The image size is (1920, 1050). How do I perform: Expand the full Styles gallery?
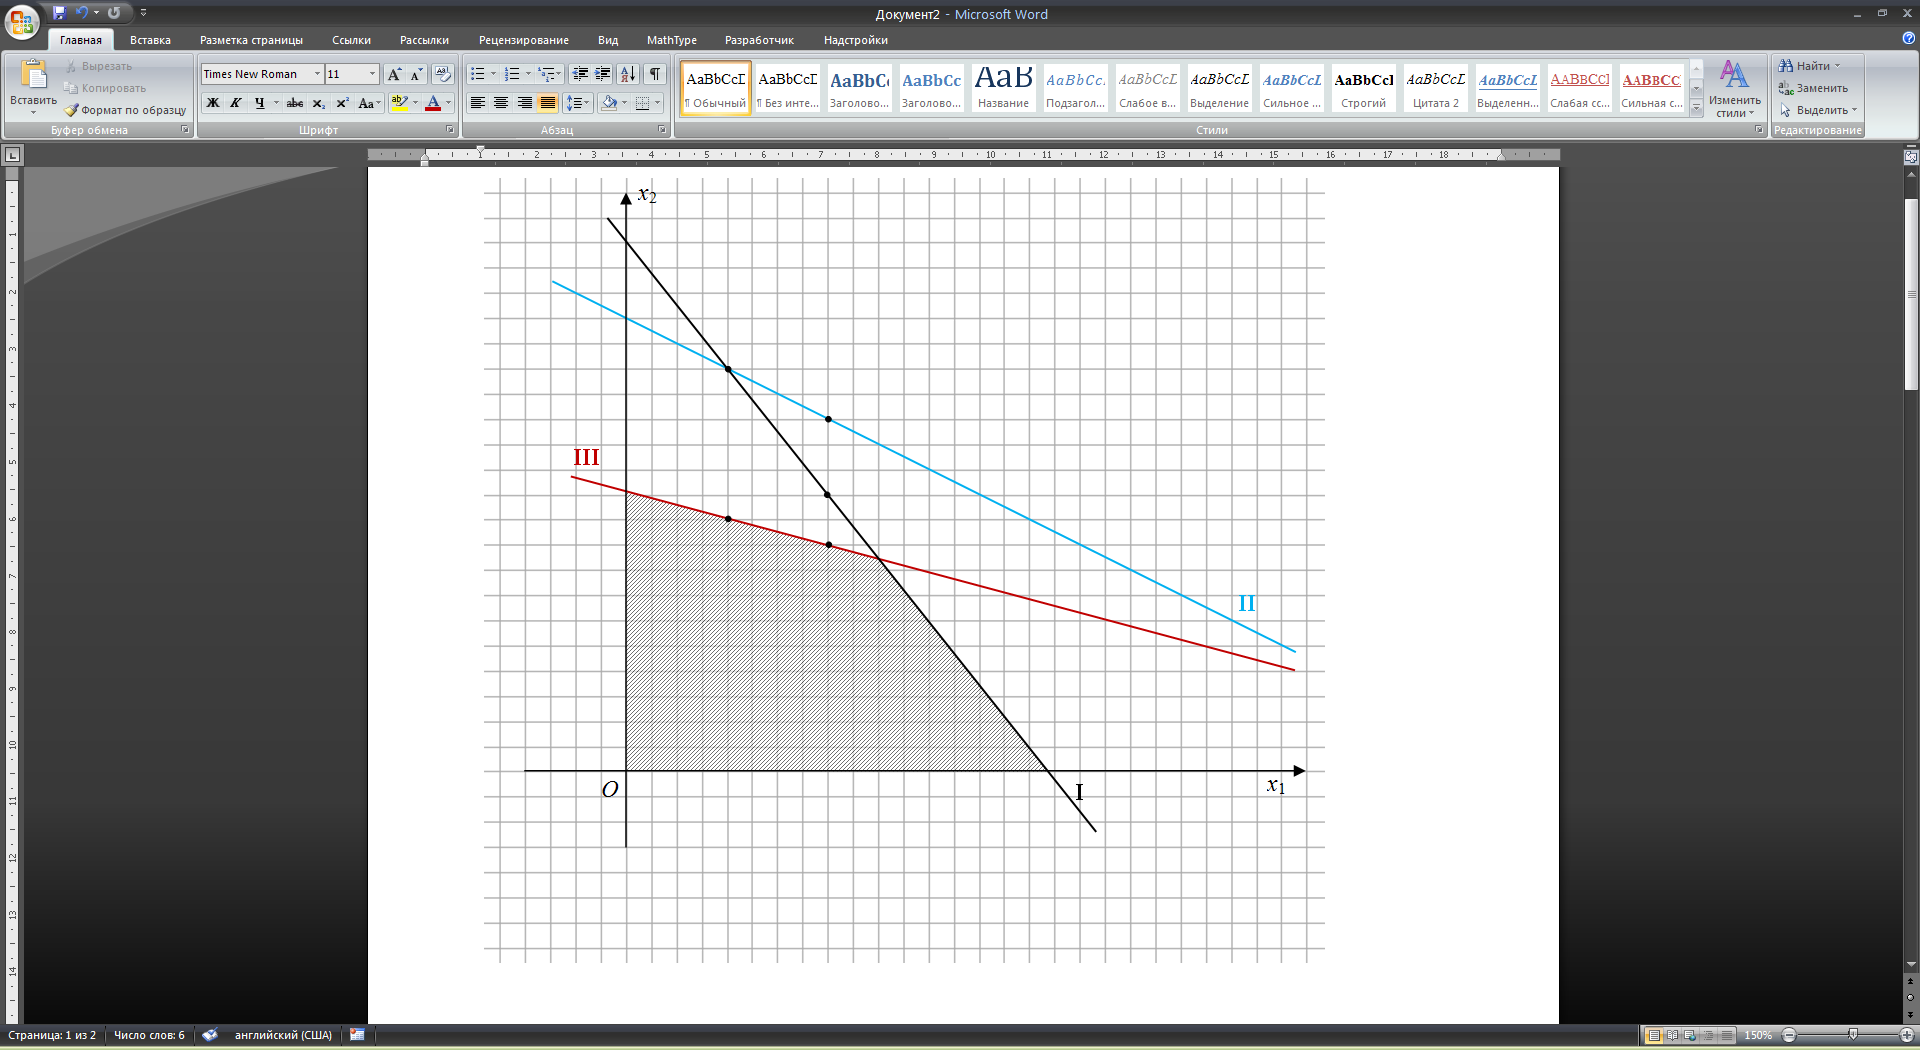[1696, 108]
